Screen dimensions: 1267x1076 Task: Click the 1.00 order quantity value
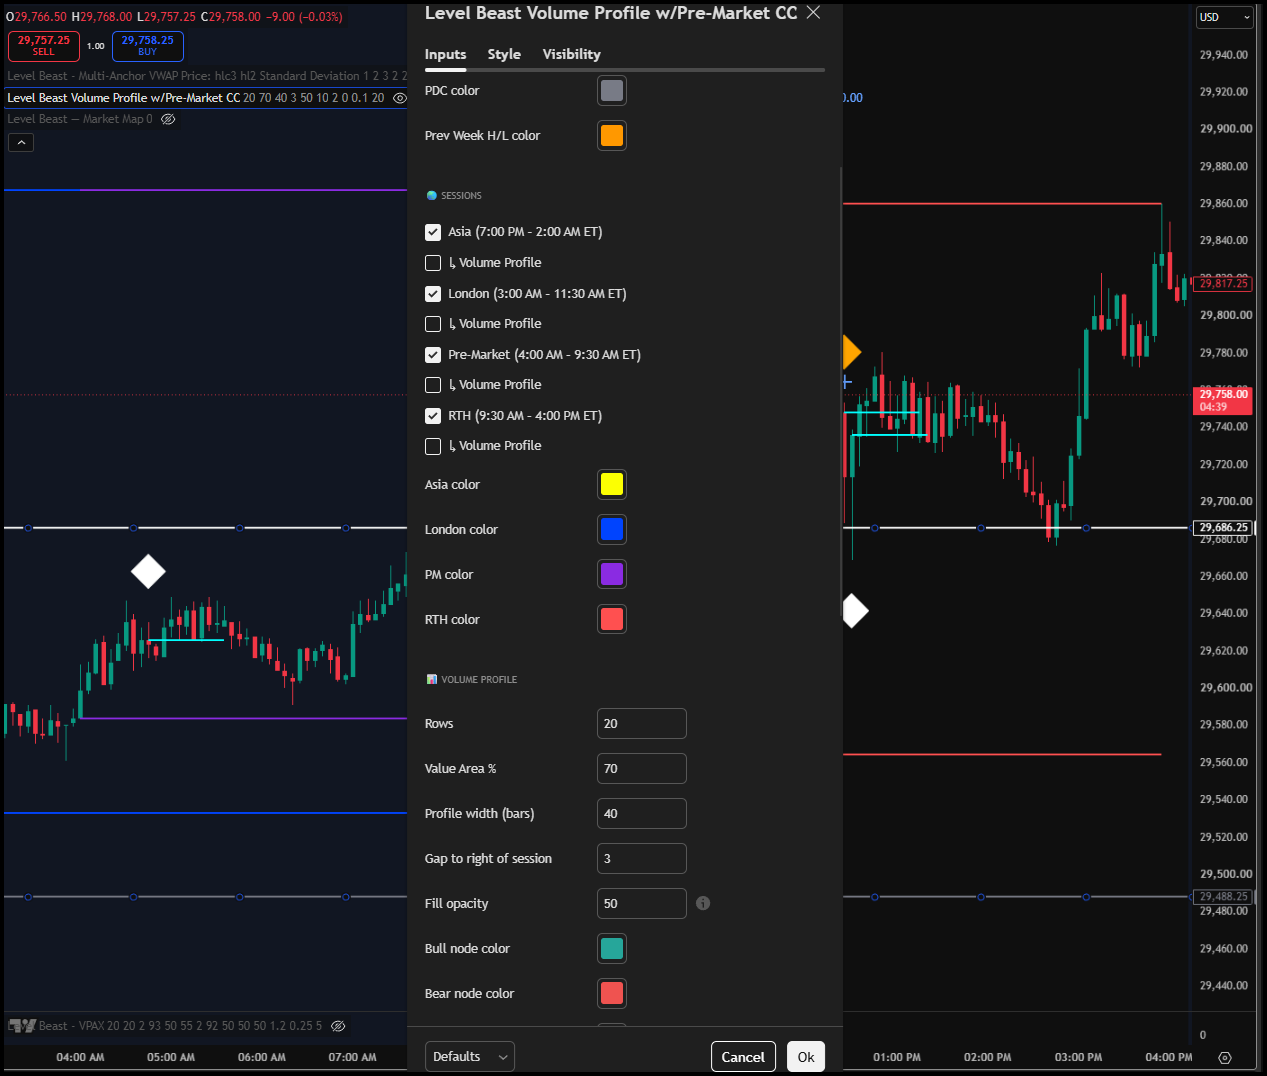click(x=96, y=46)
